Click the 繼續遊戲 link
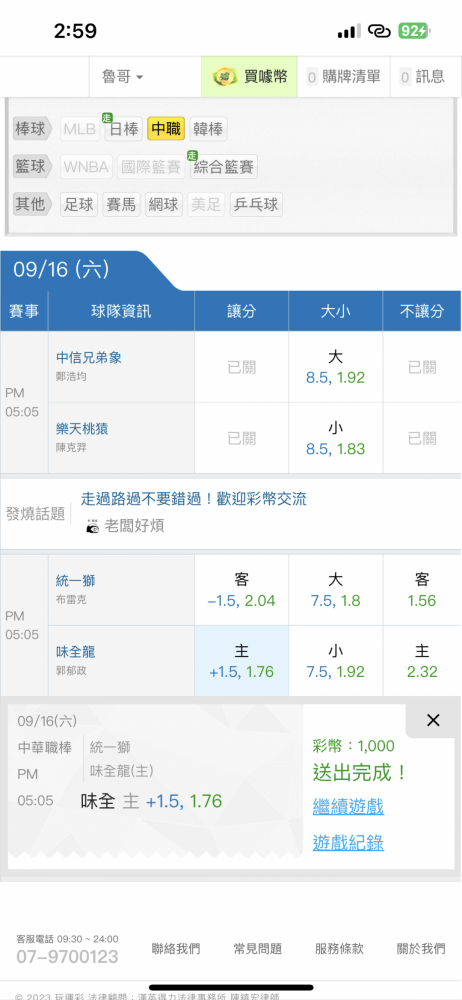462x1000 pixels. tap(348, 807)
